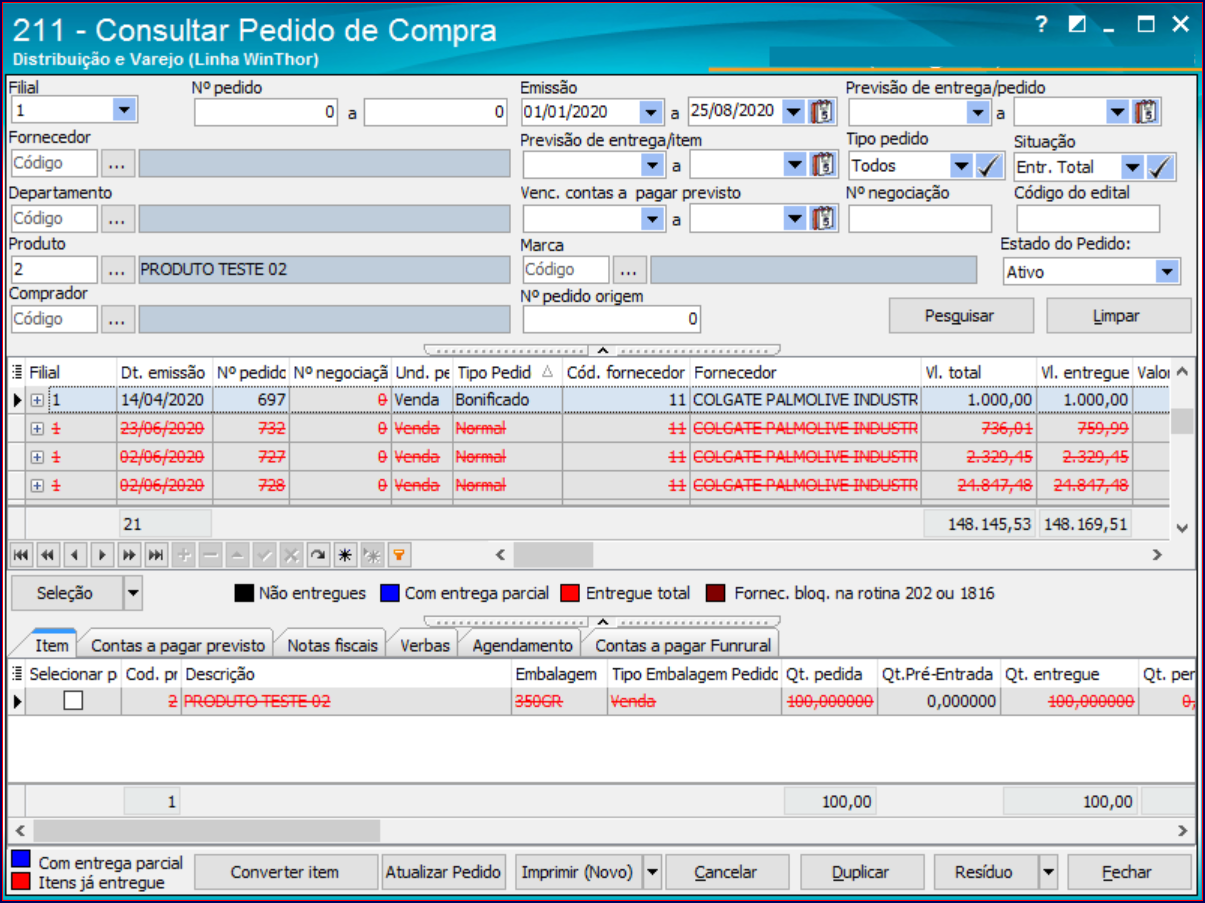Jump back a page of records
1205x903 pixels.
click(x=47, y=554)
